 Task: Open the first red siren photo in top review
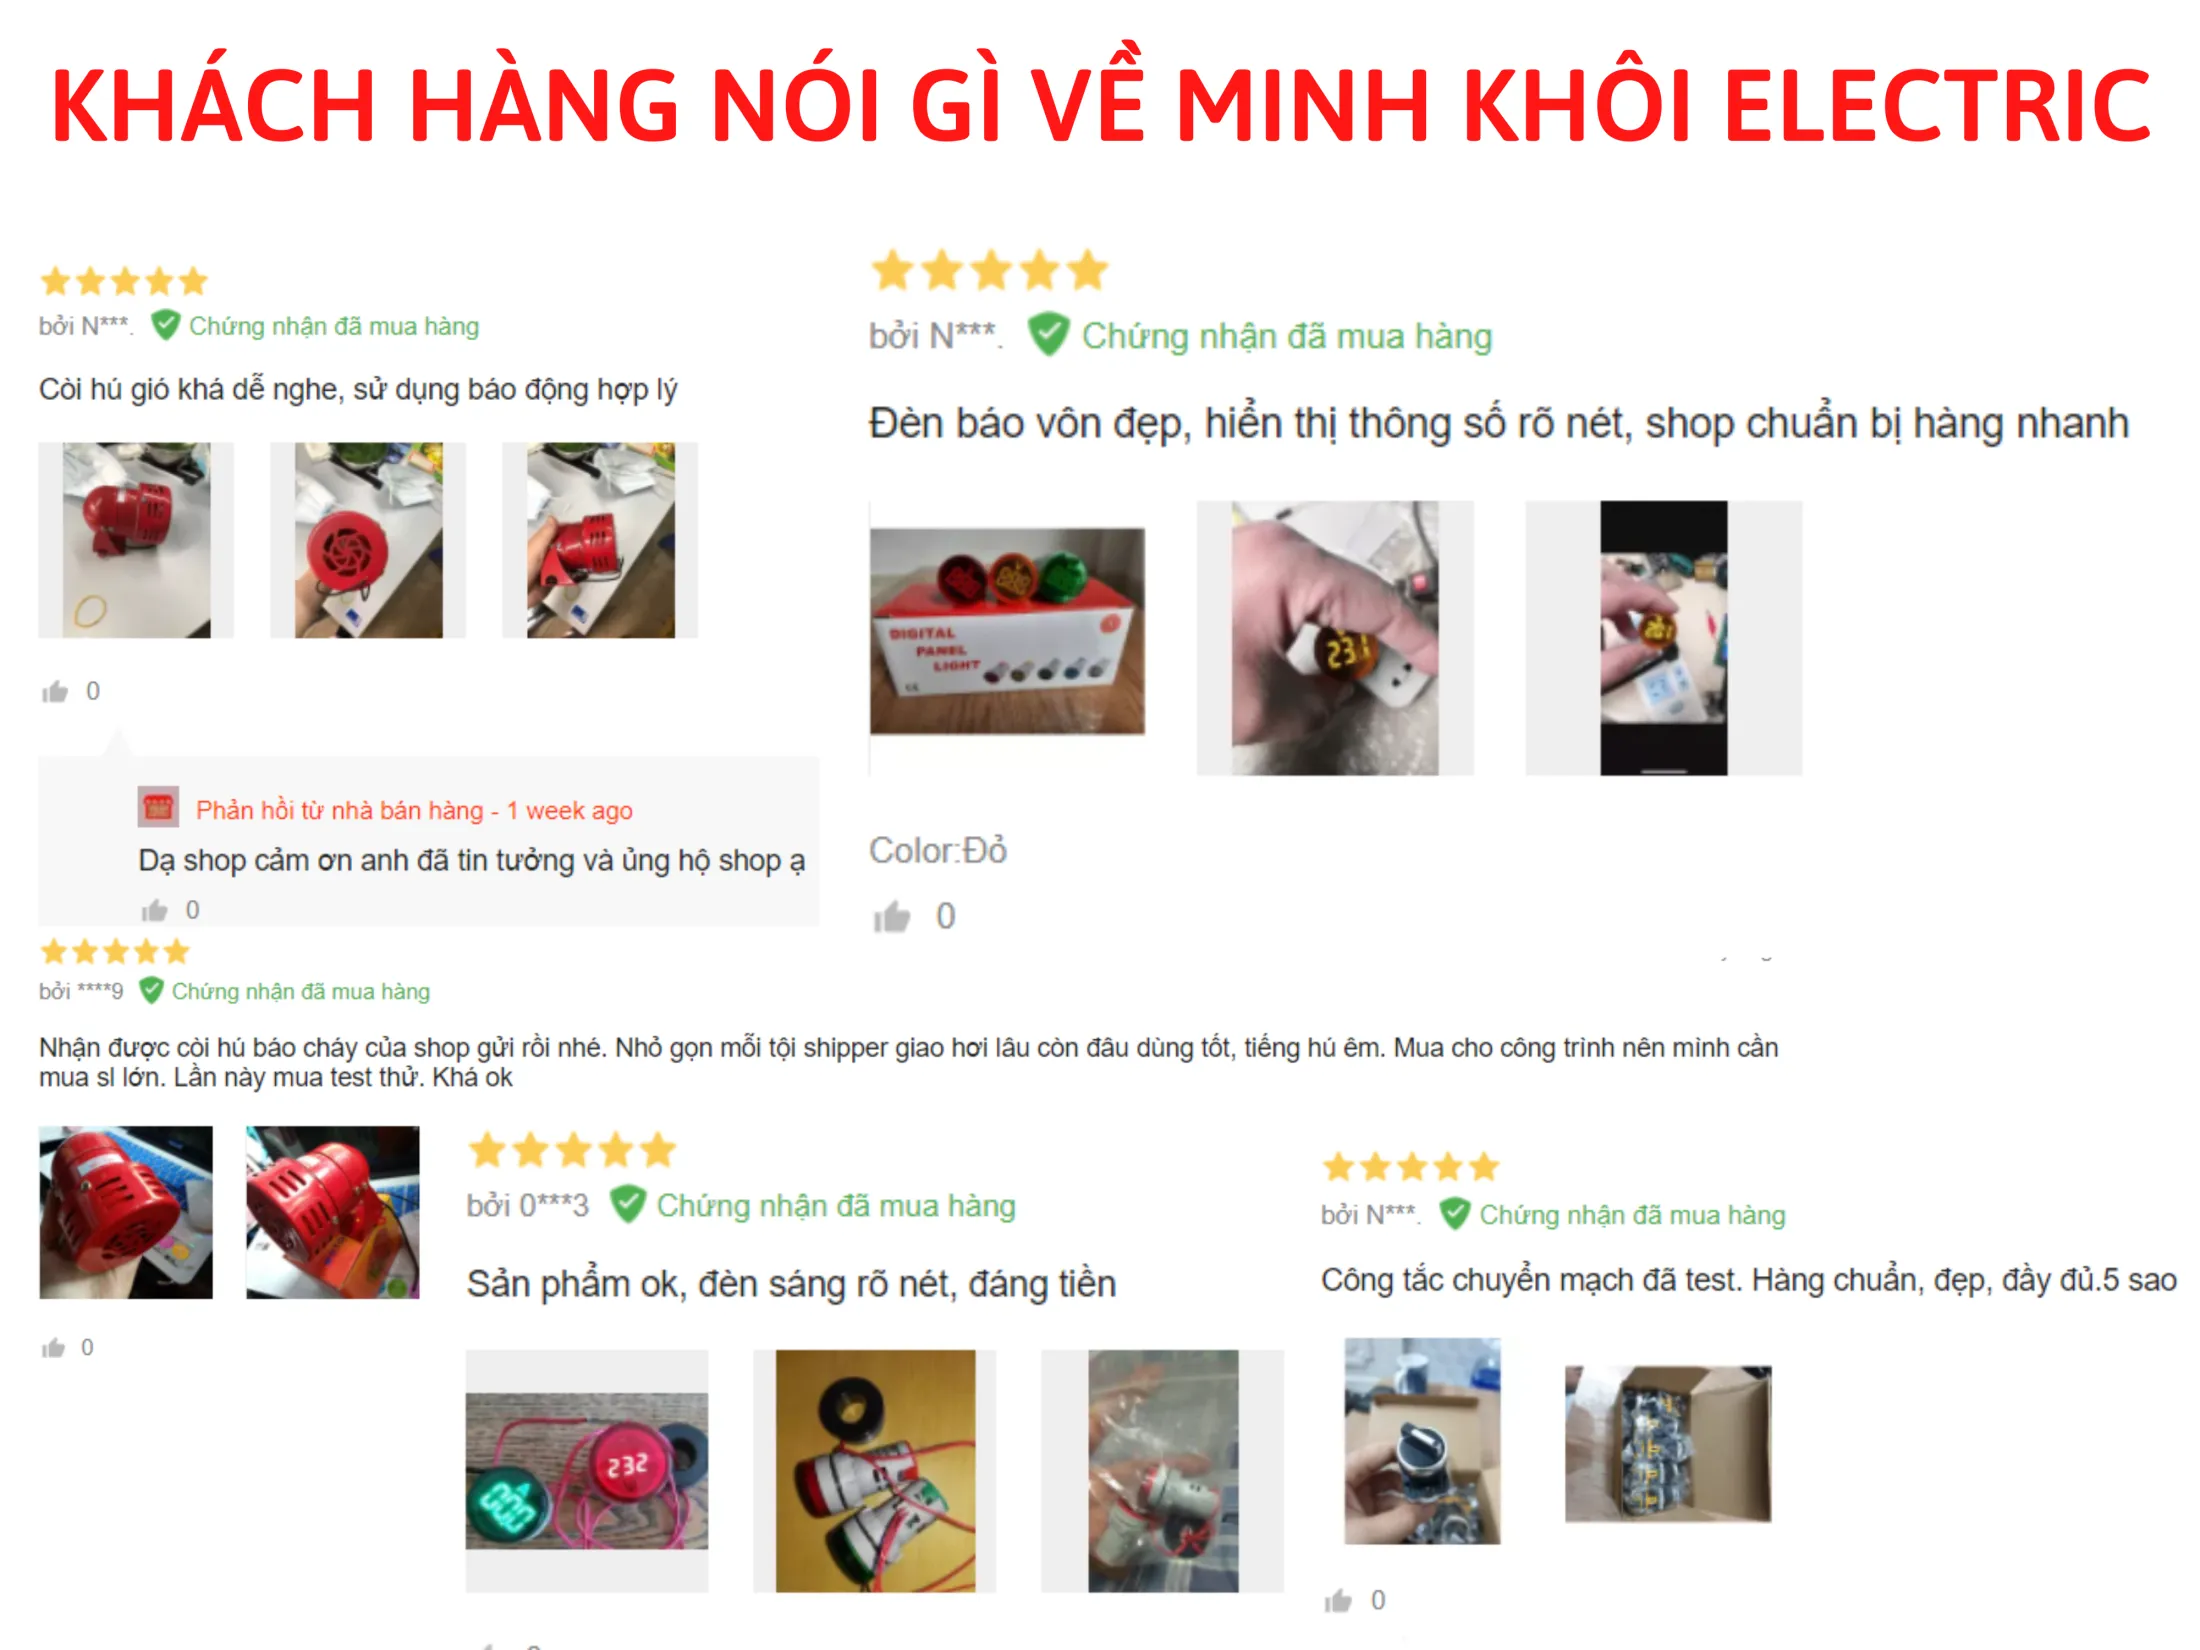click(x=136, y=540)
